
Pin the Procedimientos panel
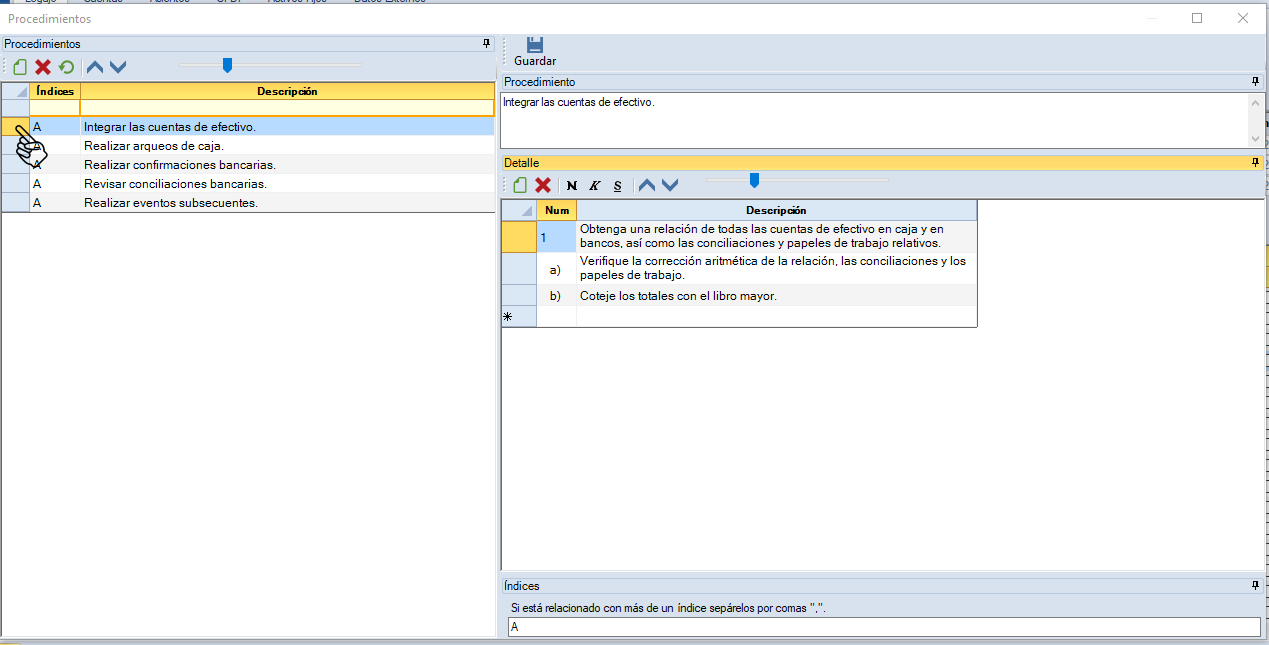(486, 44)
